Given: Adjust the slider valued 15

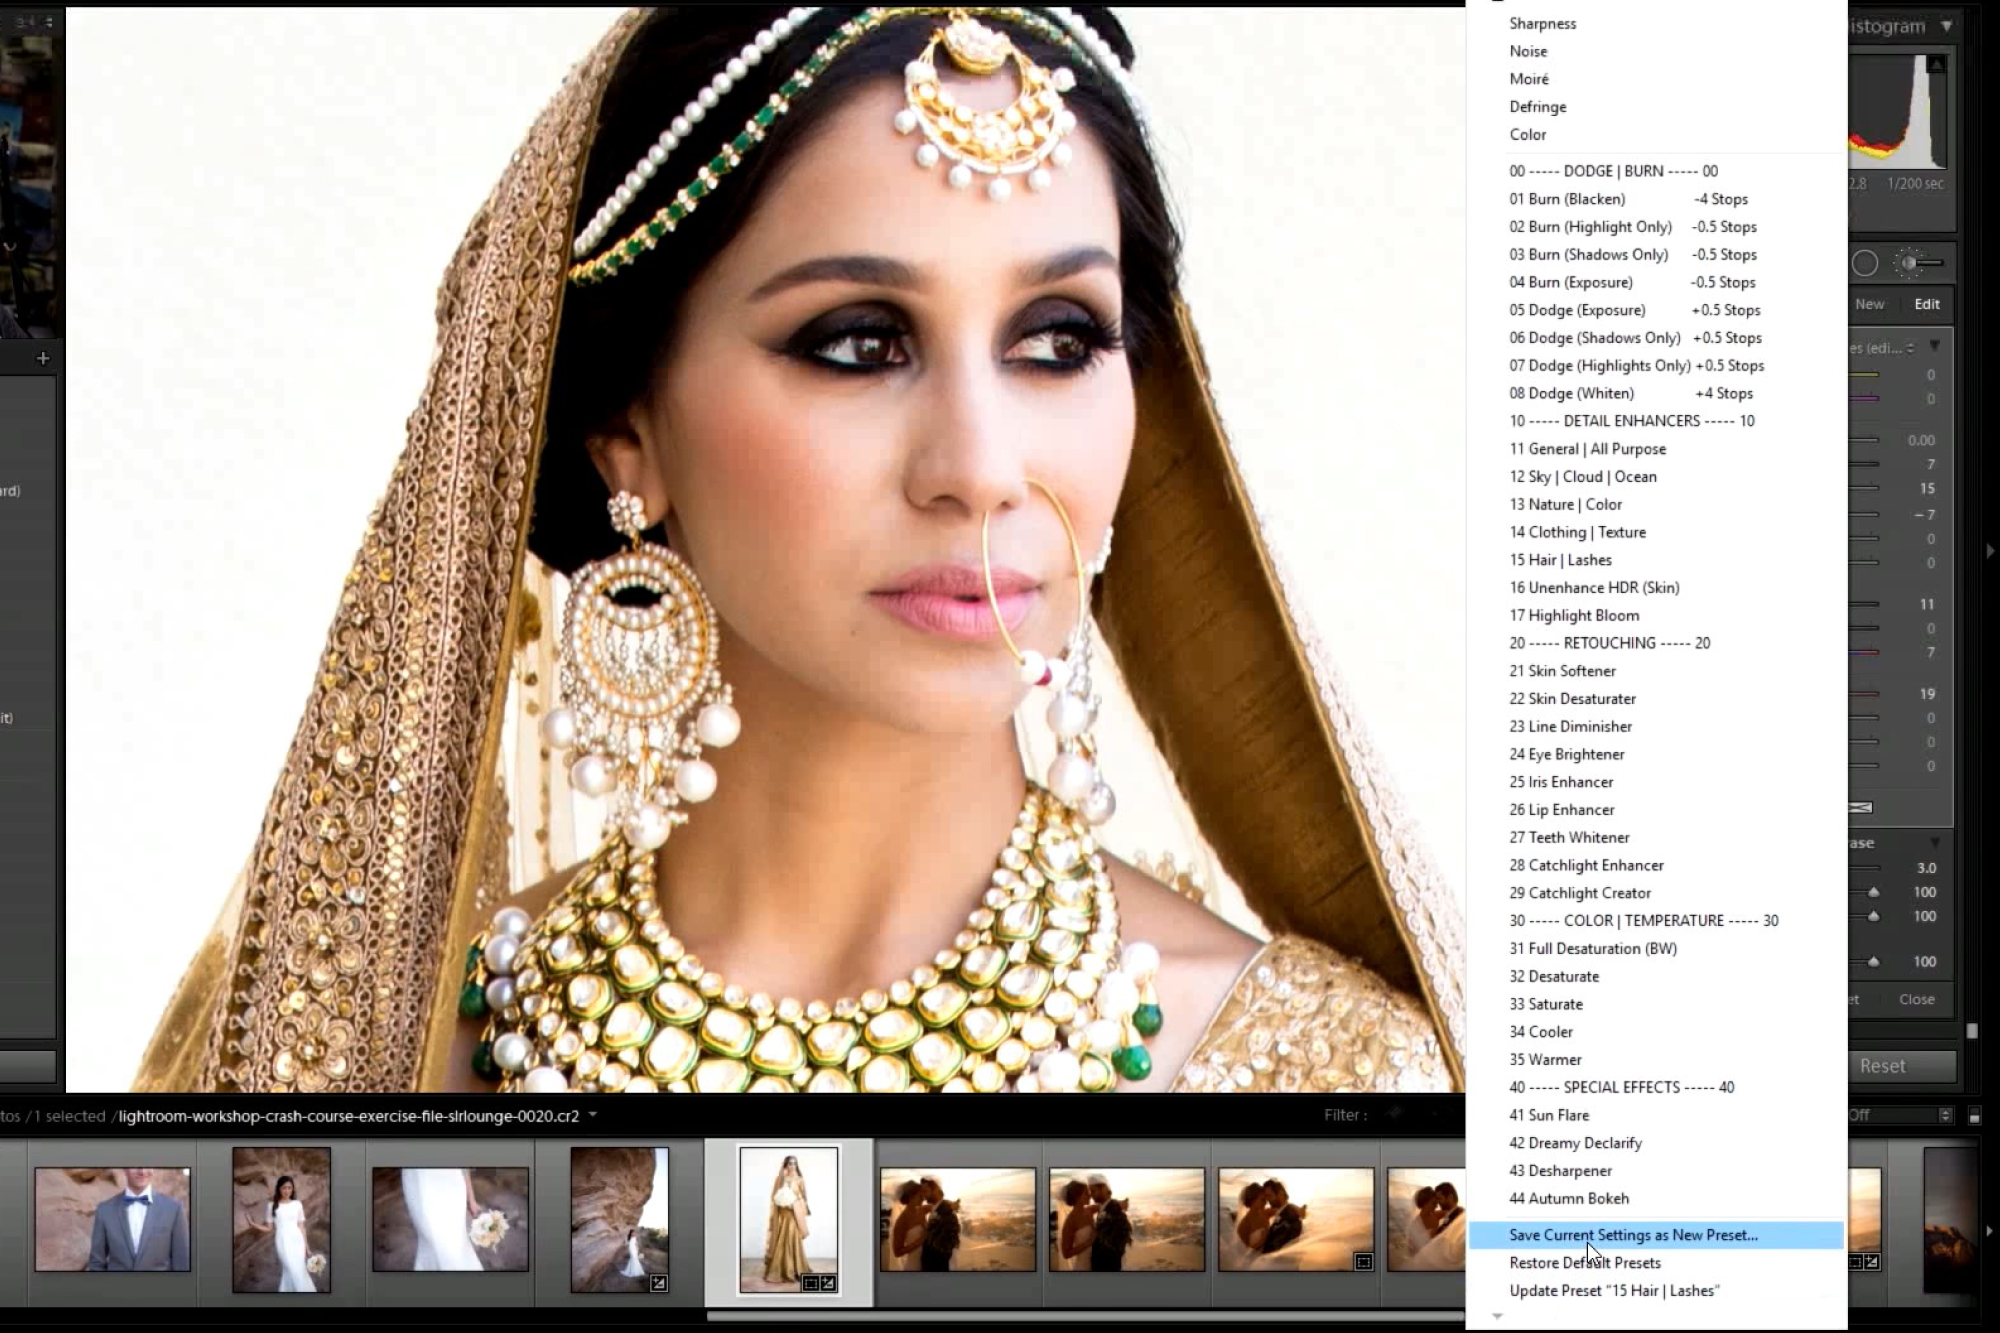Looking at the screenshot, I should point(1865,489).
